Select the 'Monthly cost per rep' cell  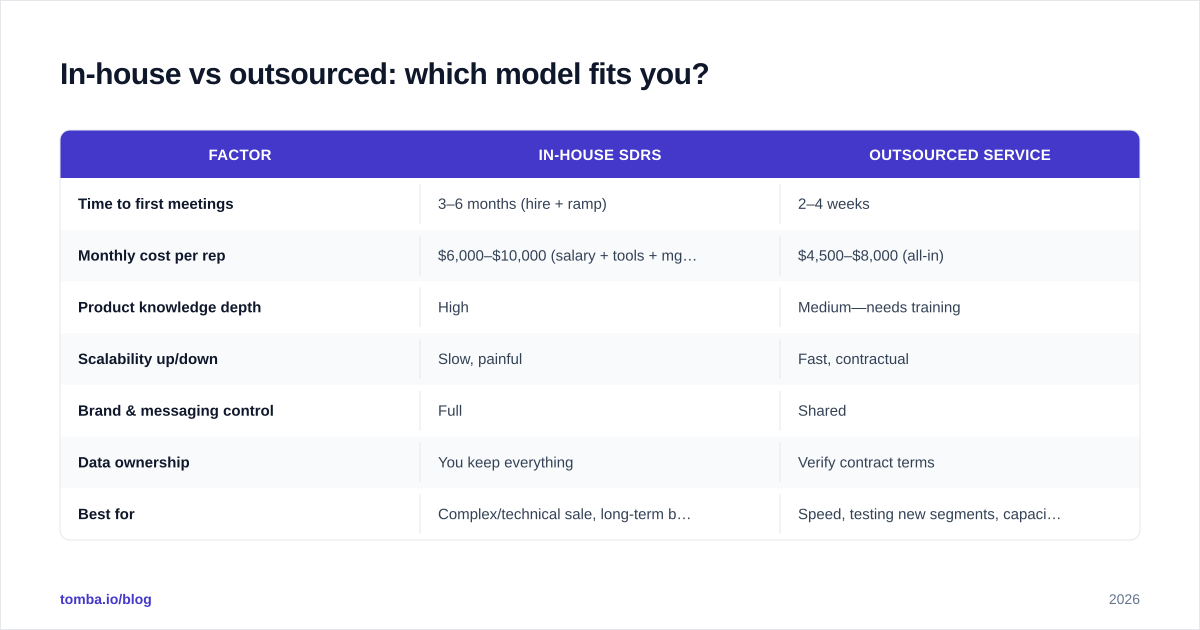coord(240,256)
